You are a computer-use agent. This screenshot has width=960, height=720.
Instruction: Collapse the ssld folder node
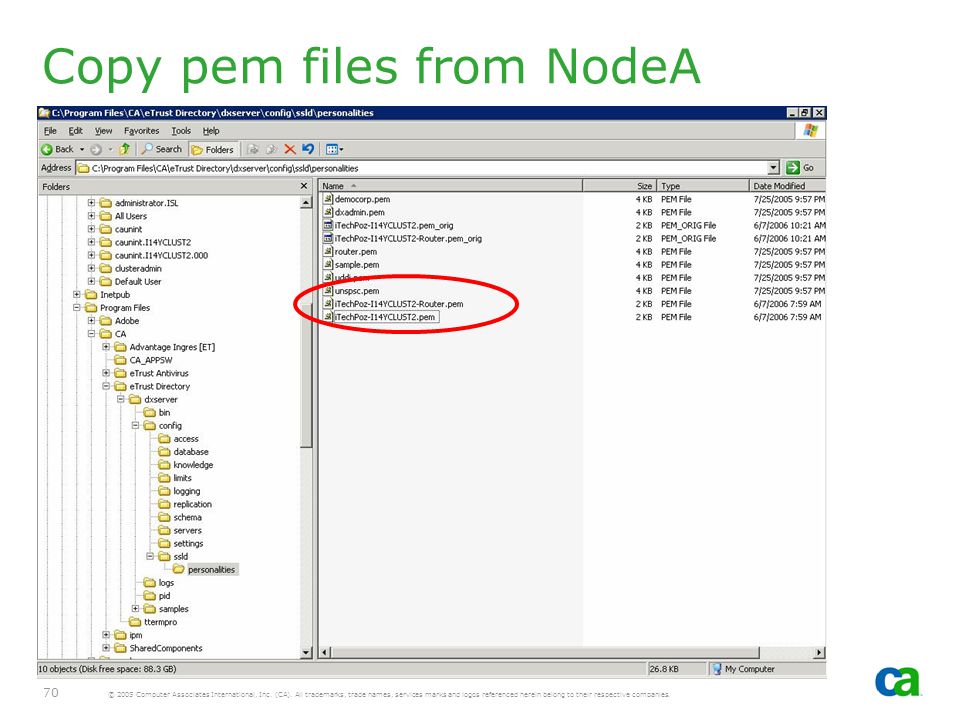tap(150, 557)
